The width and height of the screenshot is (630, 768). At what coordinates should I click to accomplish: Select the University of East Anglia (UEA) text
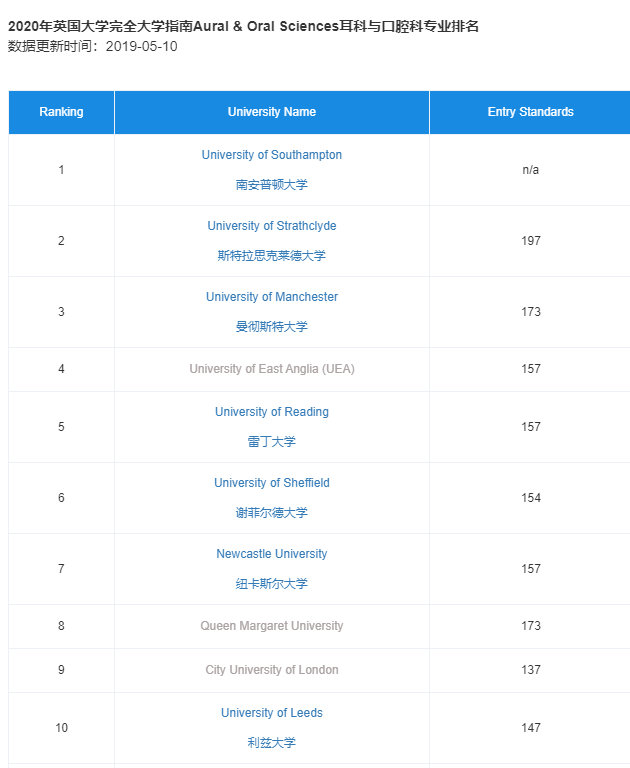272,369
